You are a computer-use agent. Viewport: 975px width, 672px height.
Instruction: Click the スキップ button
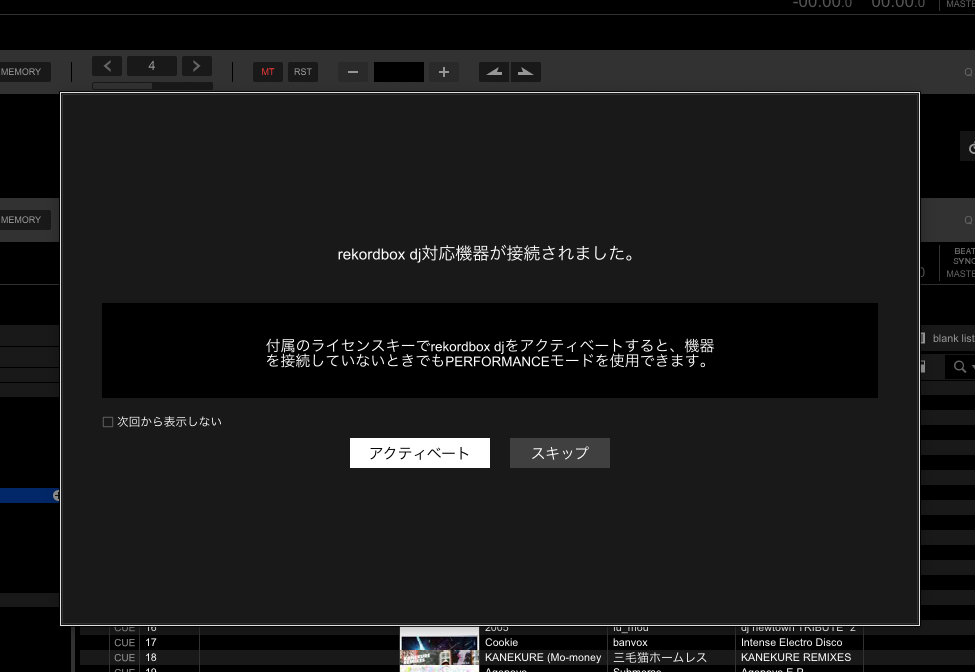(560, 453)
